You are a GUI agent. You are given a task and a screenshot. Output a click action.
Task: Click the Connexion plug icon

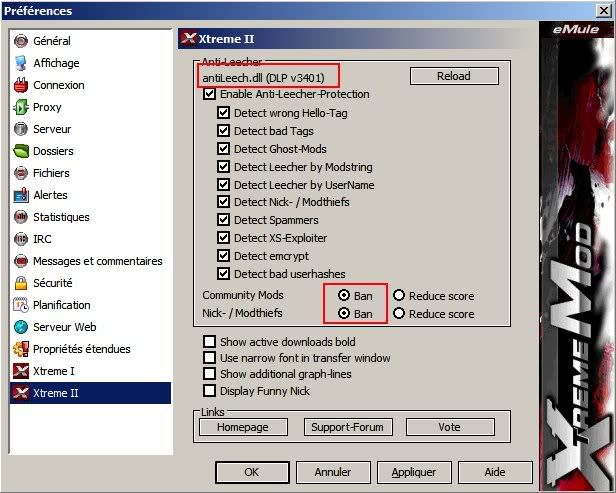click(x=21, y=85)
